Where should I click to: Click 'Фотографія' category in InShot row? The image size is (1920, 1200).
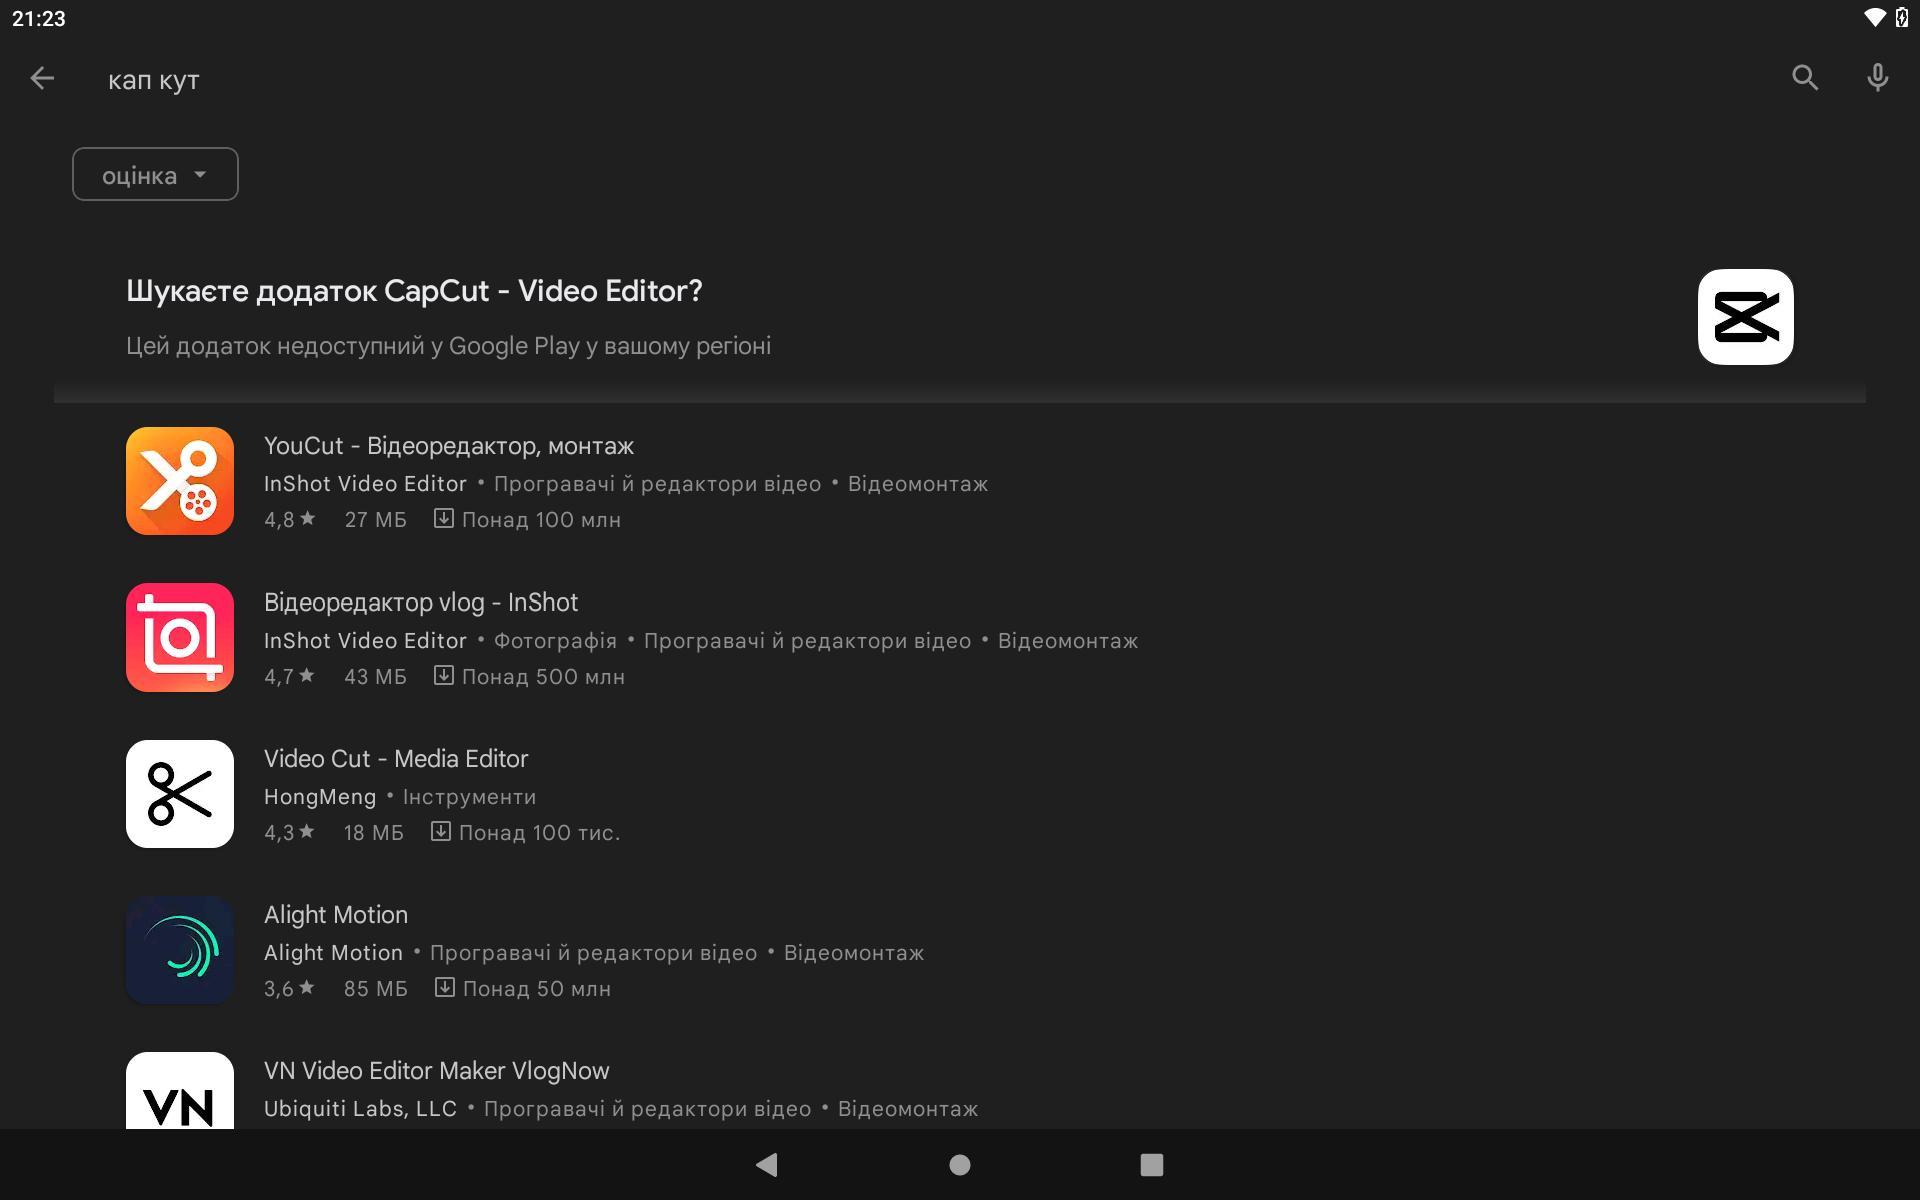(555, 641)
